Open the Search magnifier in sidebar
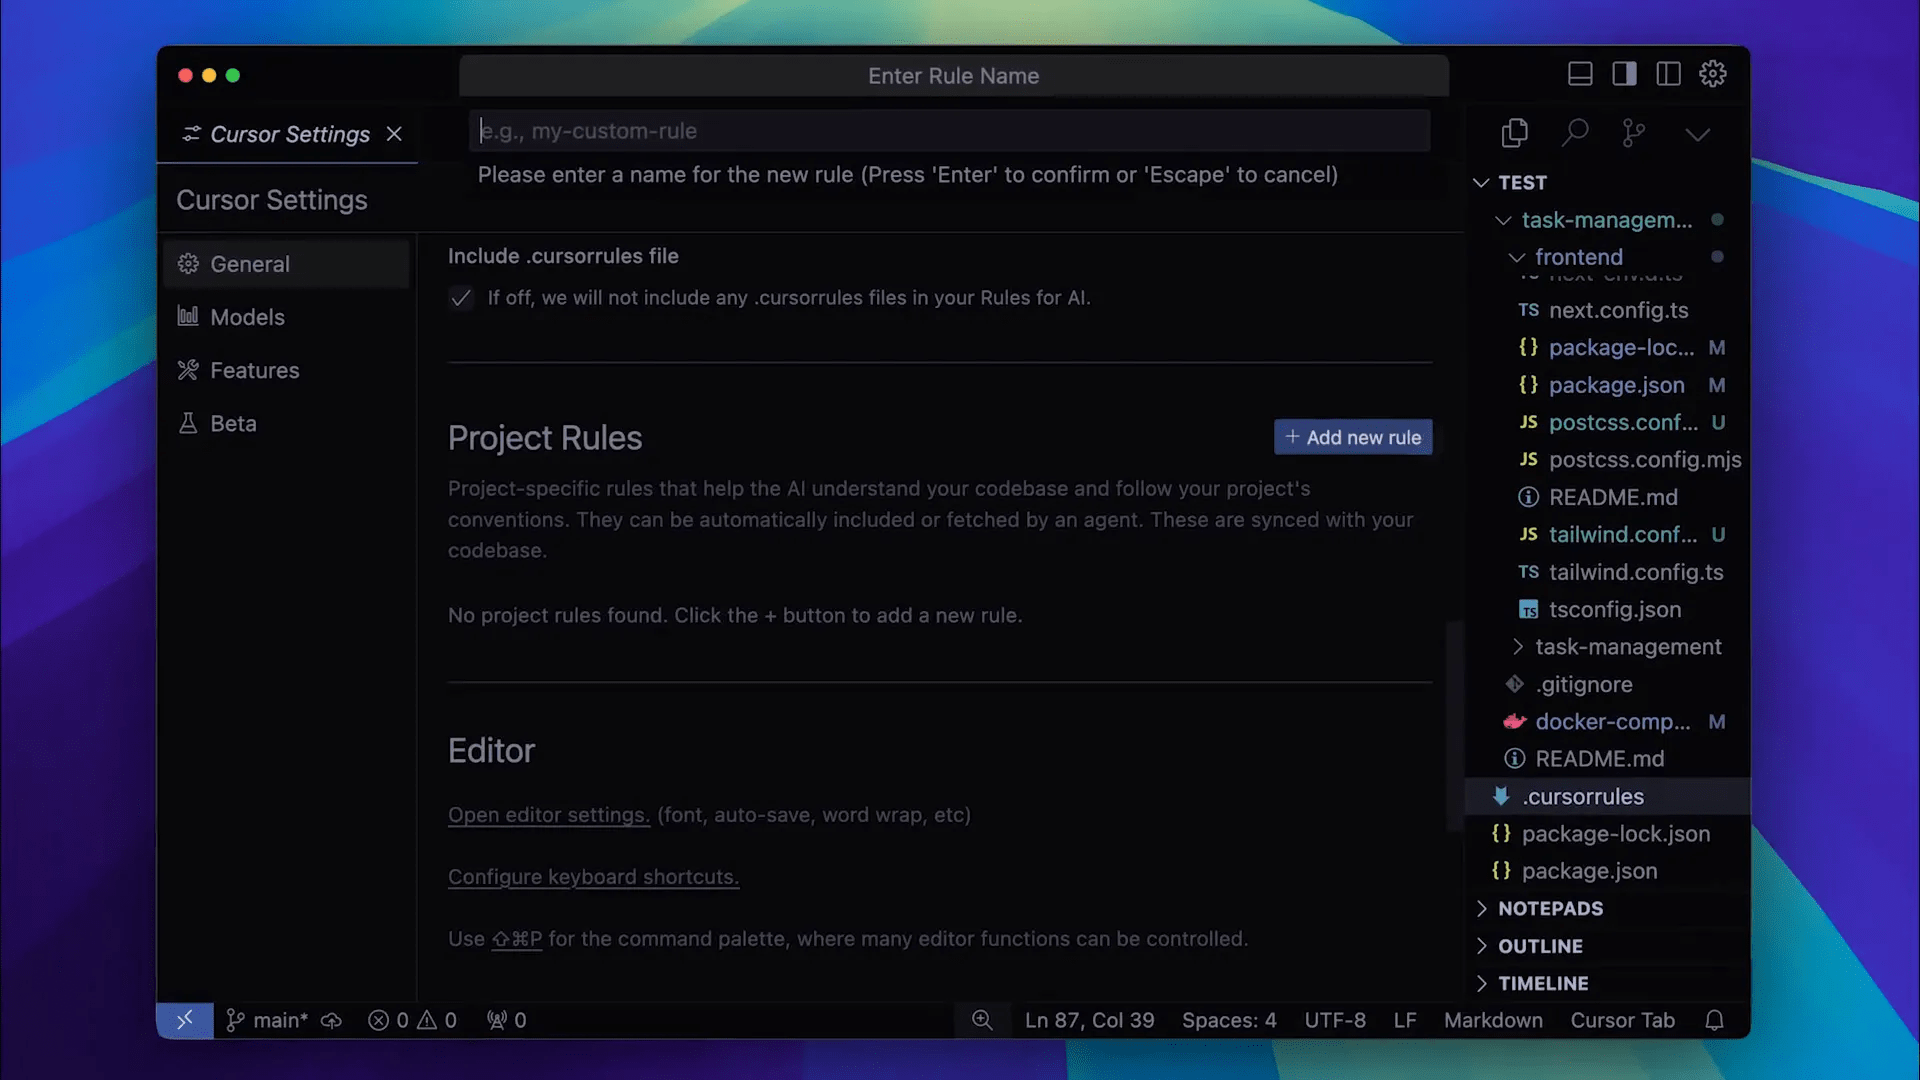 click(1575, 133)
